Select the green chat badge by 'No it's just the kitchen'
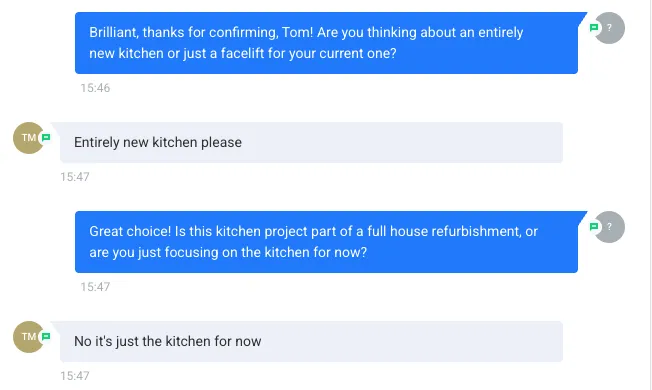 46,336
